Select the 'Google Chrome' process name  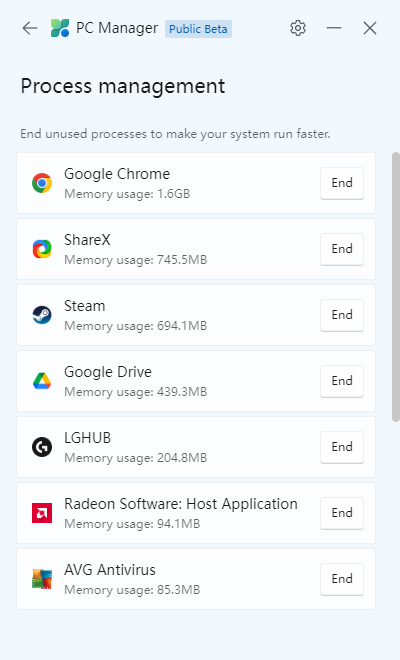[117, 174]
